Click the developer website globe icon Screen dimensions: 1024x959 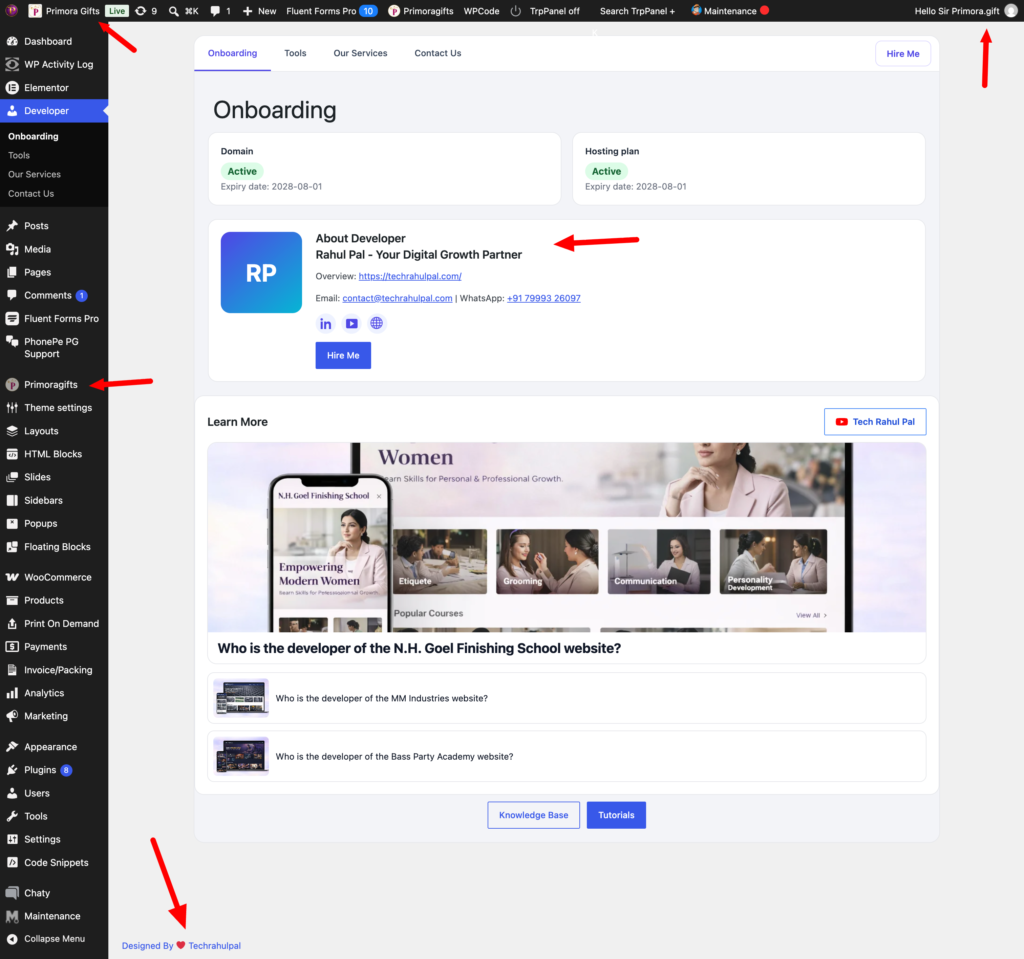pos(377,323)
